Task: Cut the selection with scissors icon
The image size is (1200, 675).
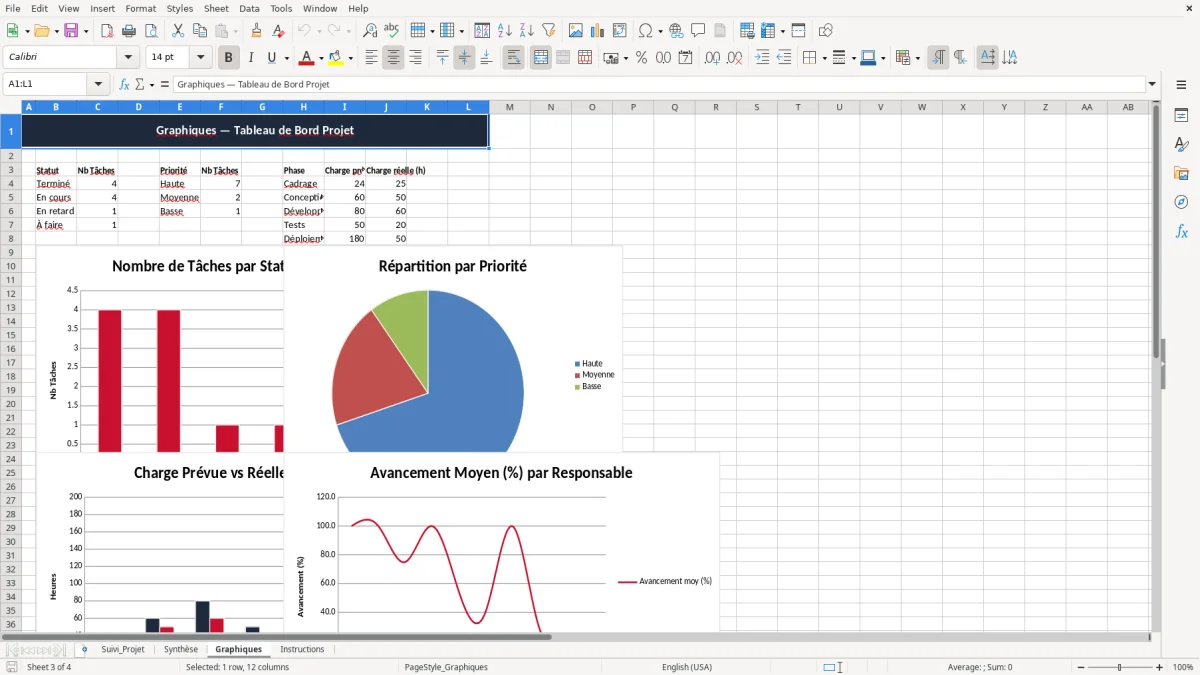Action: (177, 31)
